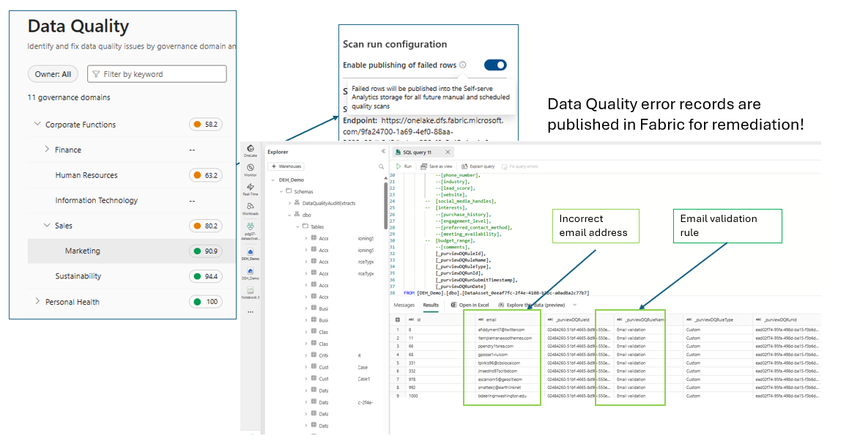Open OneLake from the Fabric sidebar
The height and width of the screenshot is (447, 860).
(250, 151)
